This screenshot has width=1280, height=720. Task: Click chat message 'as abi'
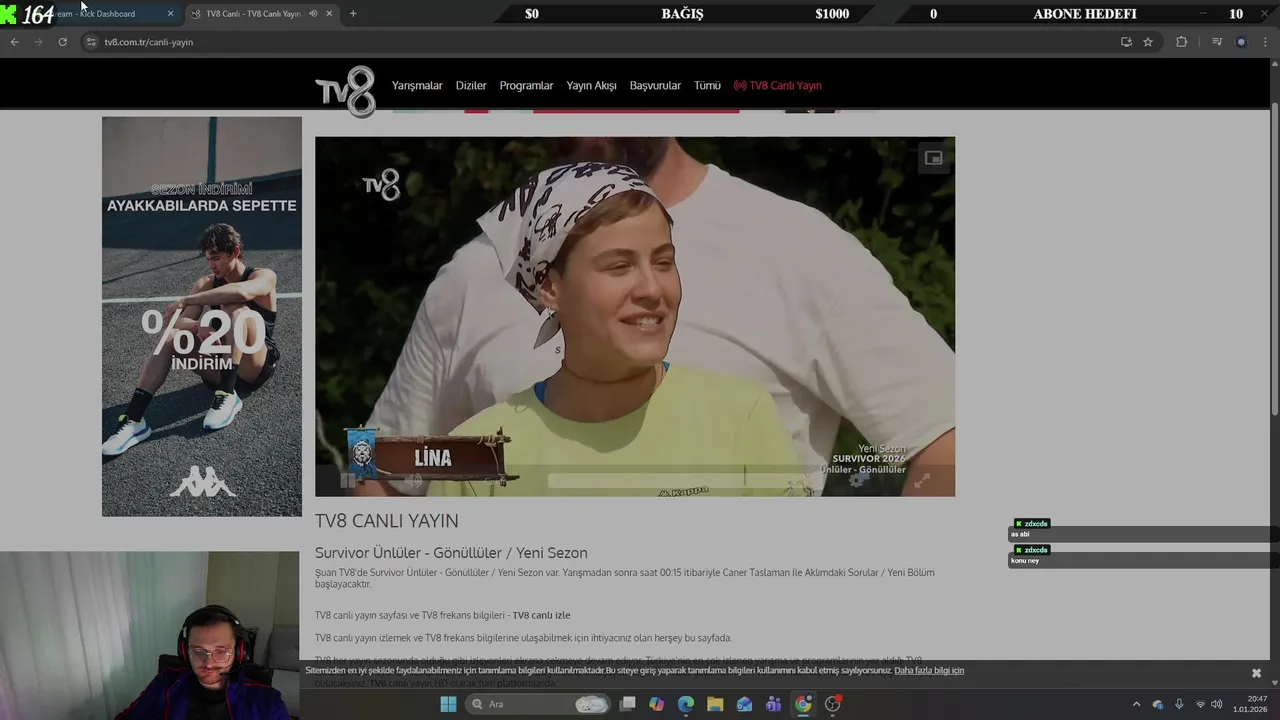1020,534
